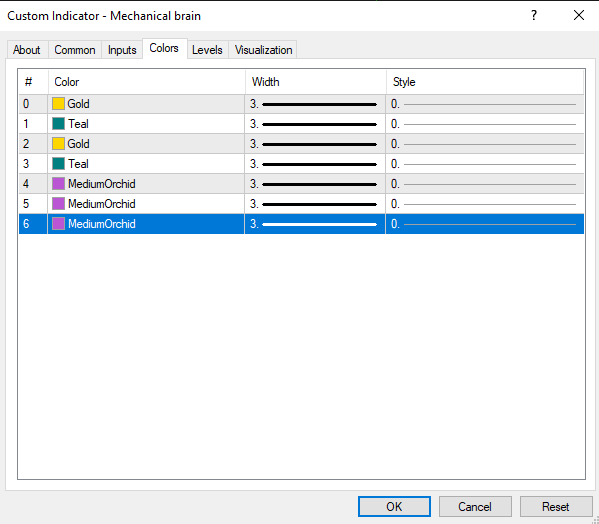Confirm changes with the OK button
The width and height of the screenshot is (599, 524).
click(394, 506)
